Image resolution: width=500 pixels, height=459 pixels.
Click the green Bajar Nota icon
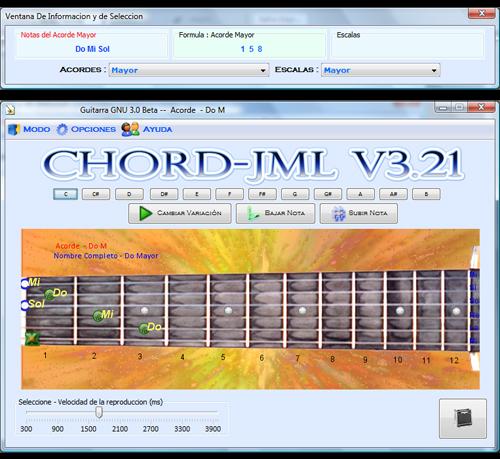tap(253, 213)
